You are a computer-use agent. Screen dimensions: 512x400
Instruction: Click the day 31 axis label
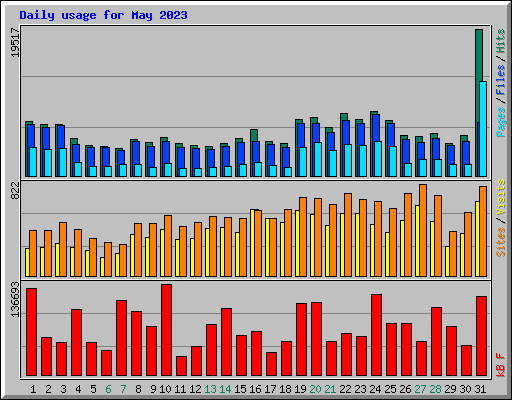point(480,389)
